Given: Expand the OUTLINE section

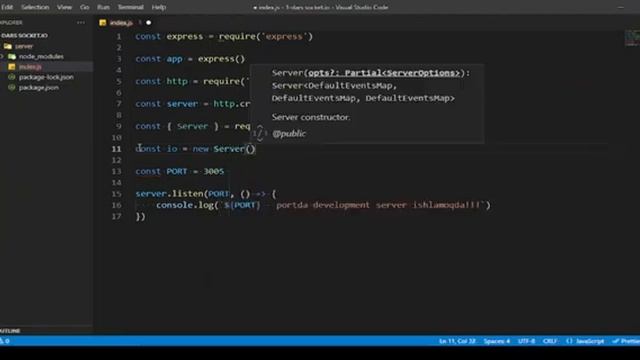Looking at the screenshot, I should pos(10,331).
